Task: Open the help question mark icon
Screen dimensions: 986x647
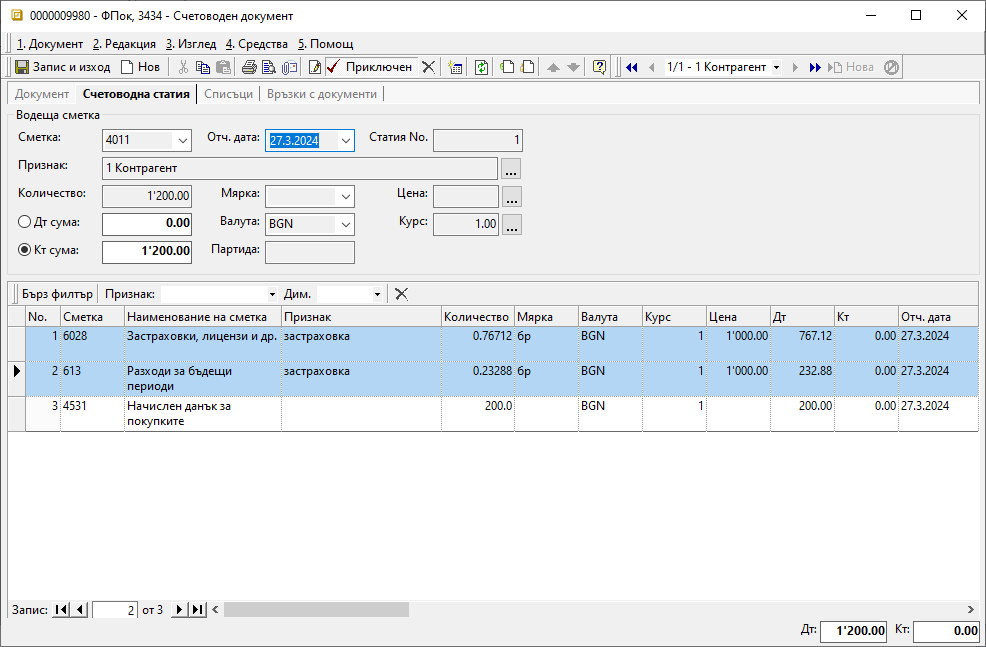Action: pos(599,67)
